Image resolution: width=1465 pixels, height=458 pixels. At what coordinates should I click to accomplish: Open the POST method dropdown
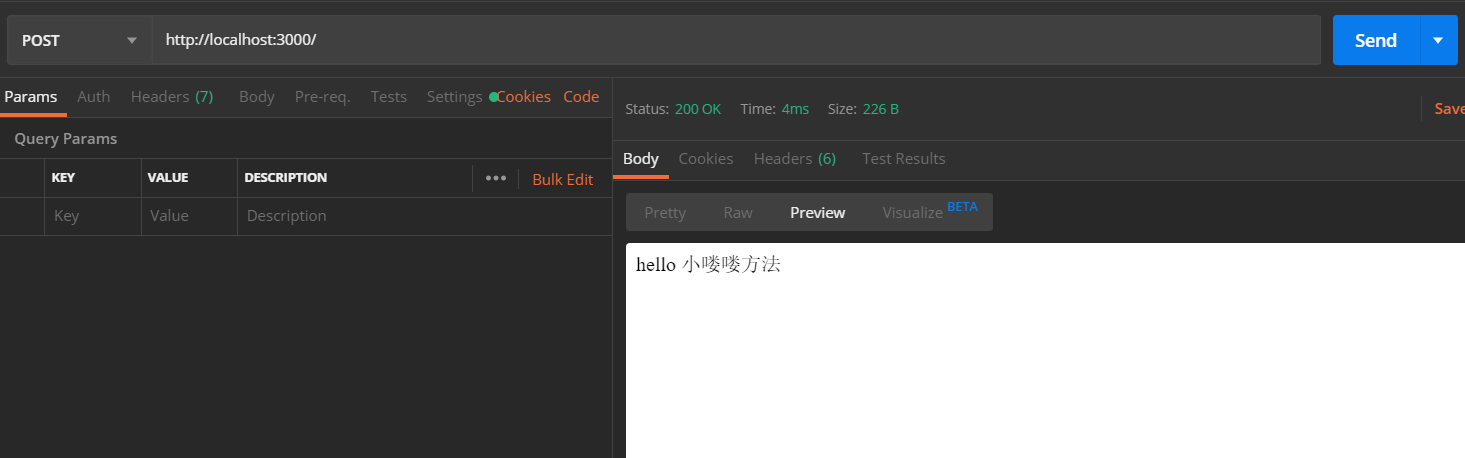(79, 40)
